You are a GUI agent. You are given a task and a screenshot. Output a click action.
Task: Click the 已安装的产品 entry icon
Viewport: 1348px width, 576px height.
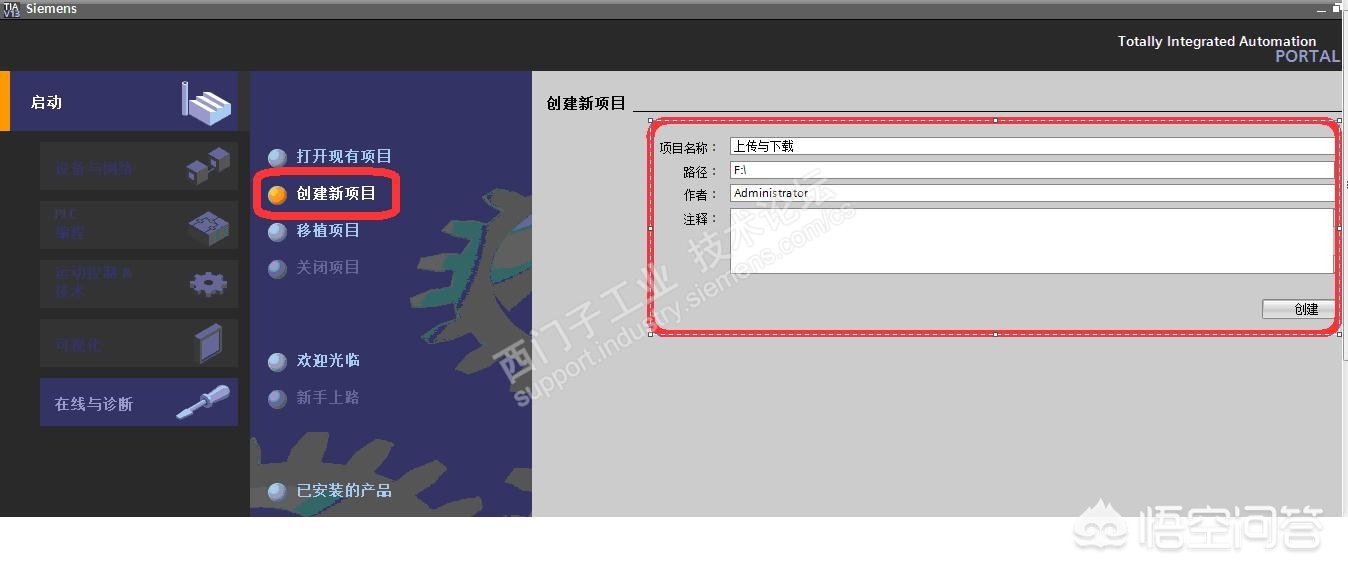pos(277,491)
